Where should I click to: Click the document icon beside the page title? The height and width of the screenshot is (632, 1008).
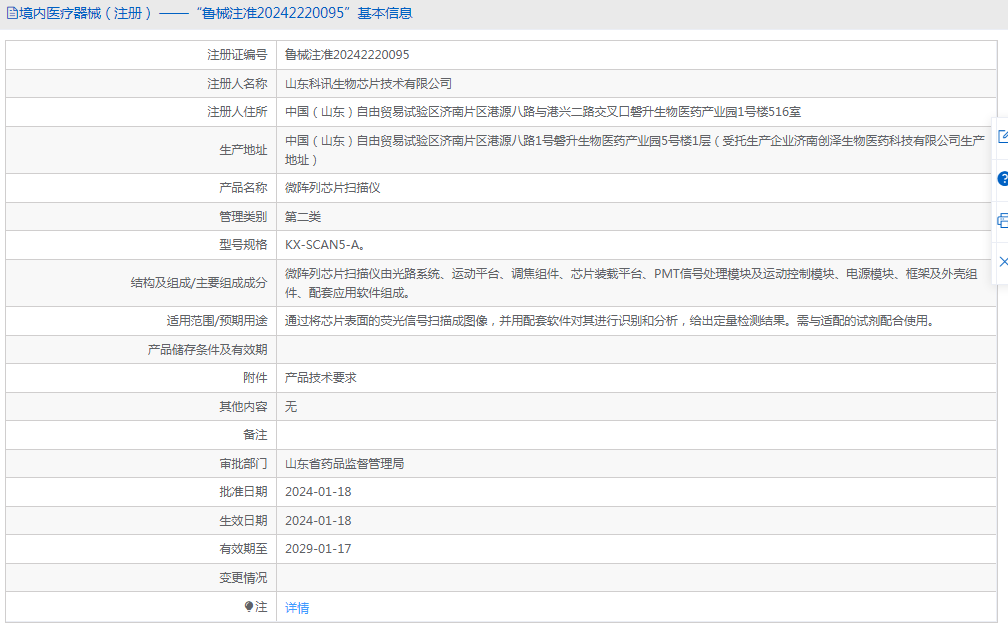(x=12, y=13)
